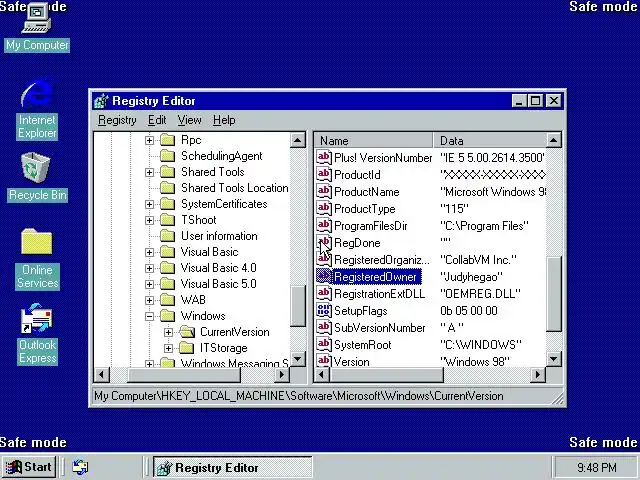
Task: Click the Start button
Action: click(29, 467)
